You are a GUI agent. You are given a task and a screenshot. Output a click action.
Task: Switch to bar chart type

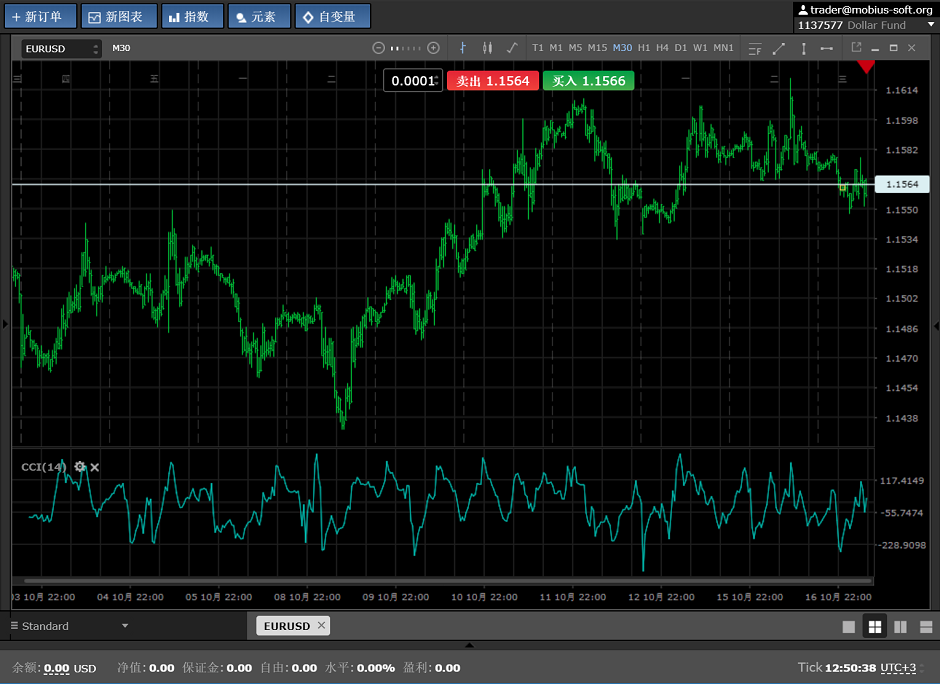[463, 48]
